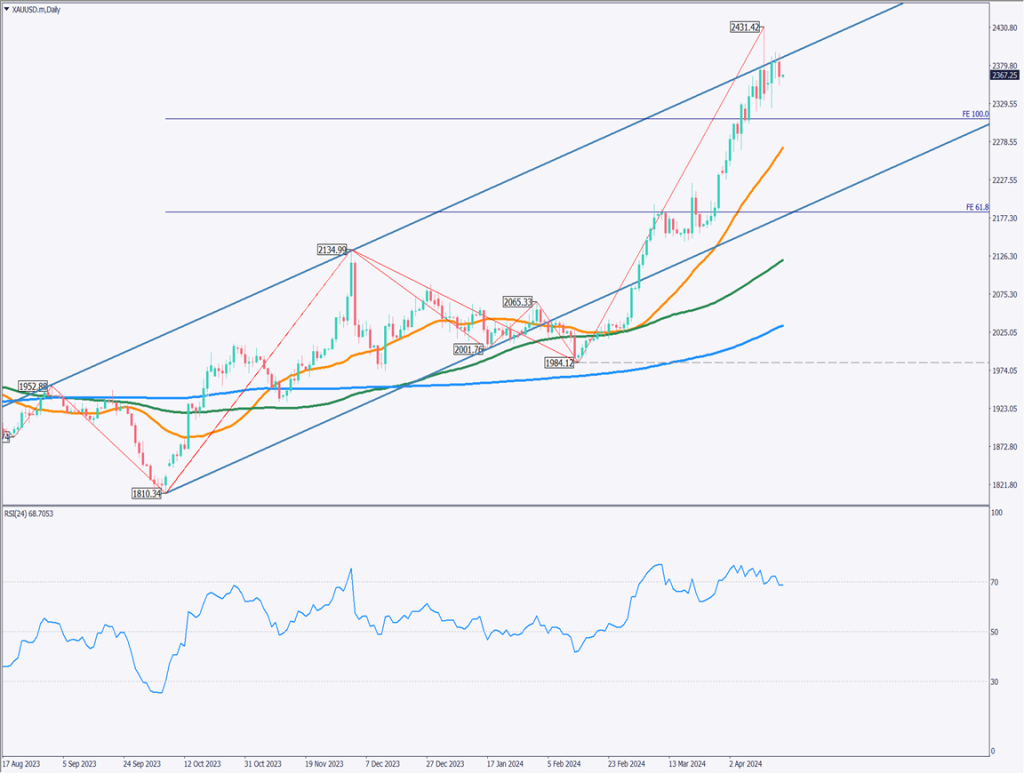Click the 1810.34 swing low label
This screenshot has height=773, width=1024.
point(146,493)
